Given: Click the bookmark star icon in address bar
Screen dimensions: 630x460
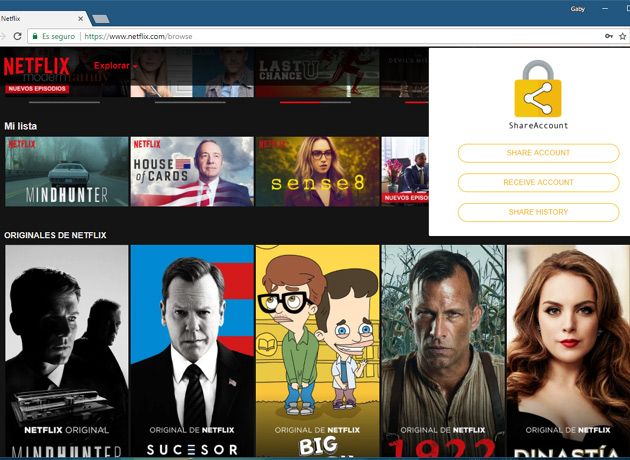Looking at the screenshot, I should point(622,36).
